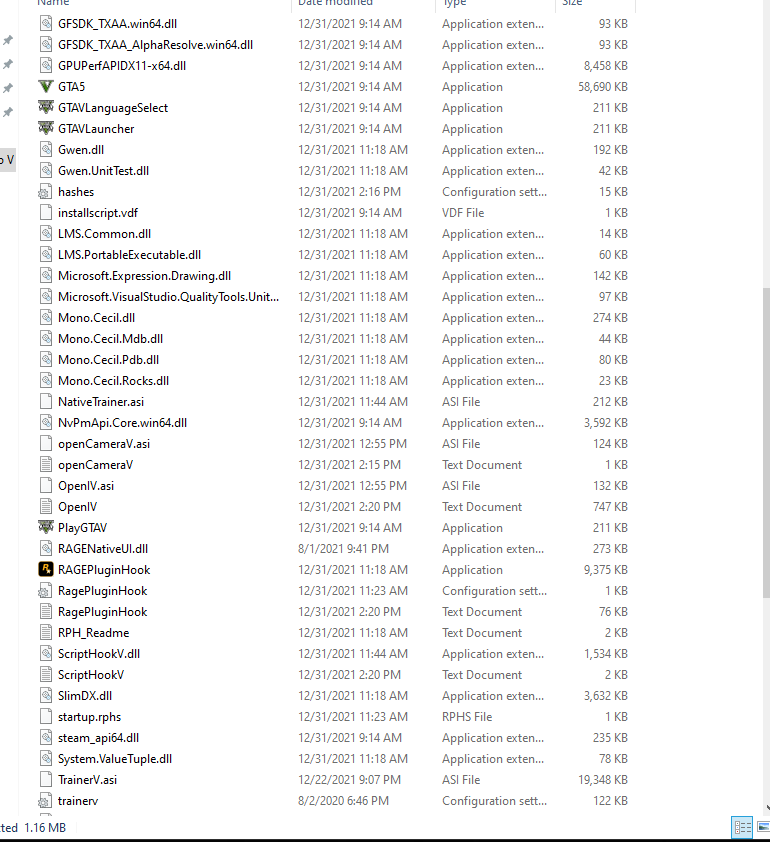770x842 pixels.
Task: Click the GTAVLauncher application icon
Action: 46,128
